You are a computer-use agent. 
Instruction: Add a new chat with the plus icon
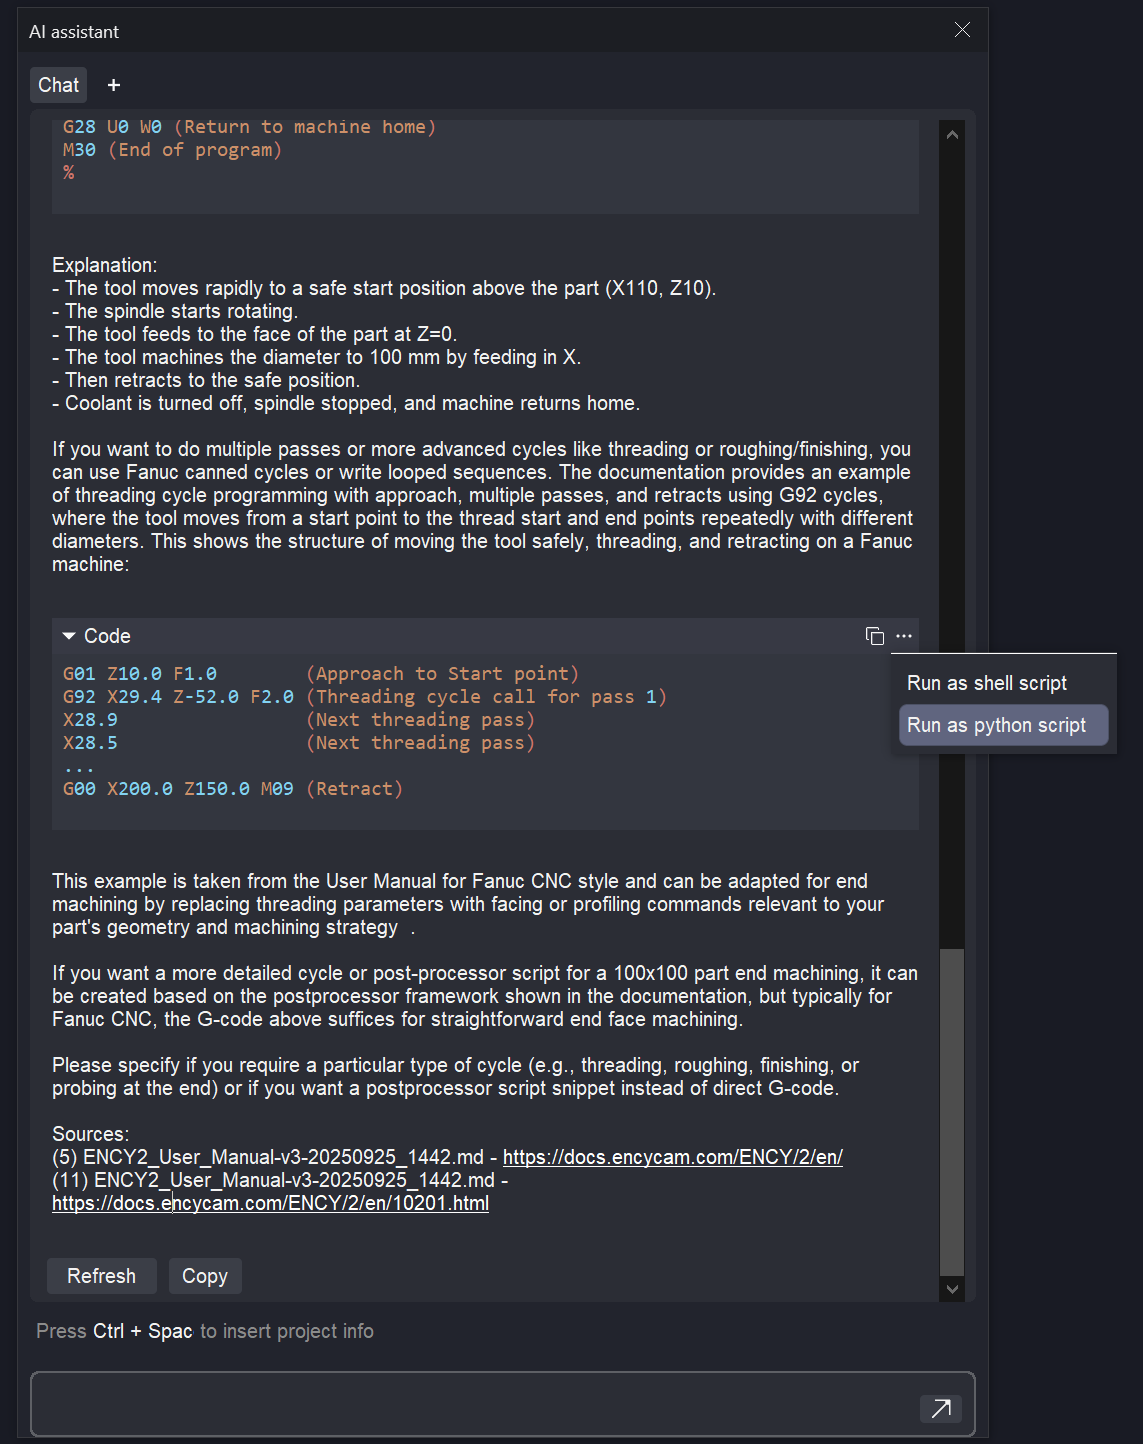[114, 85]
